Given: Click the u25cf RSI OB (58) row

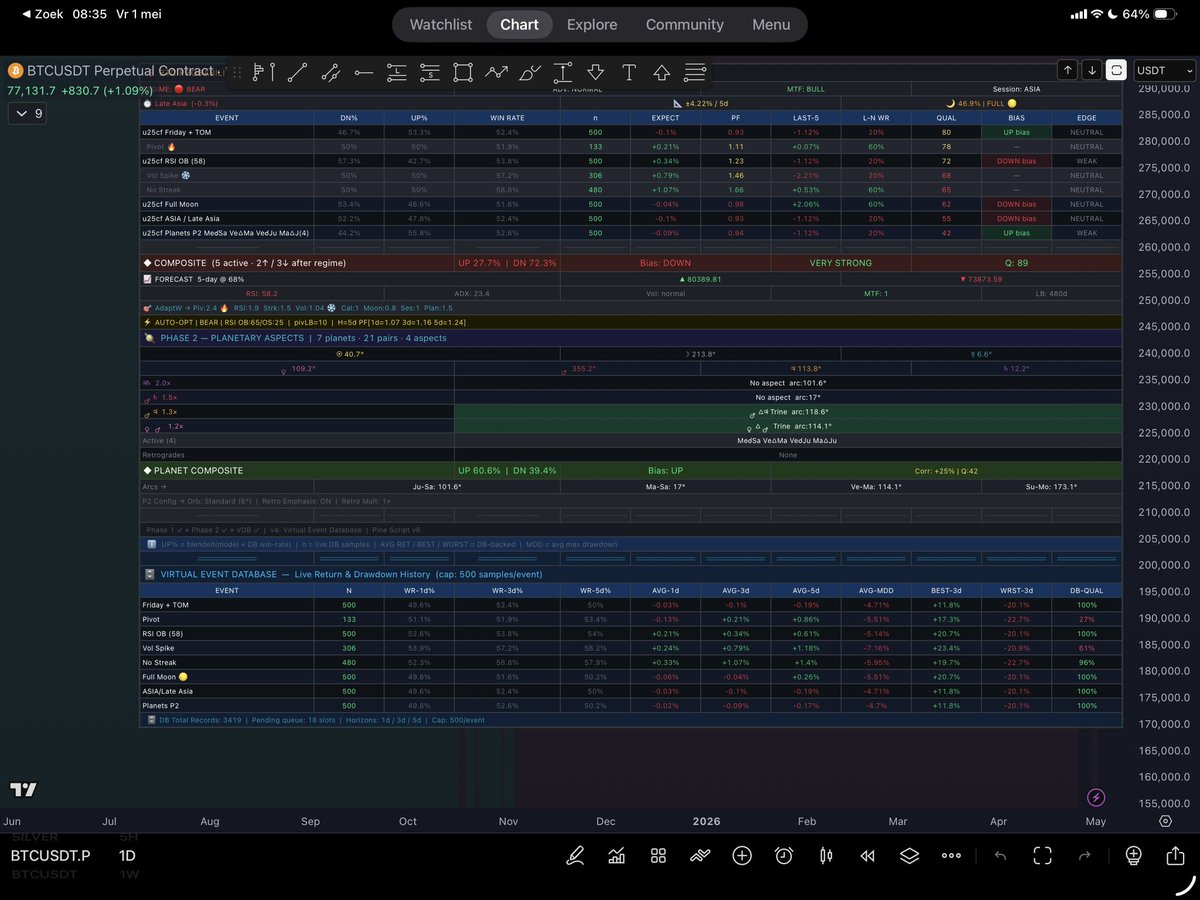Looking at the screenshot, I should tap(630, 160).
